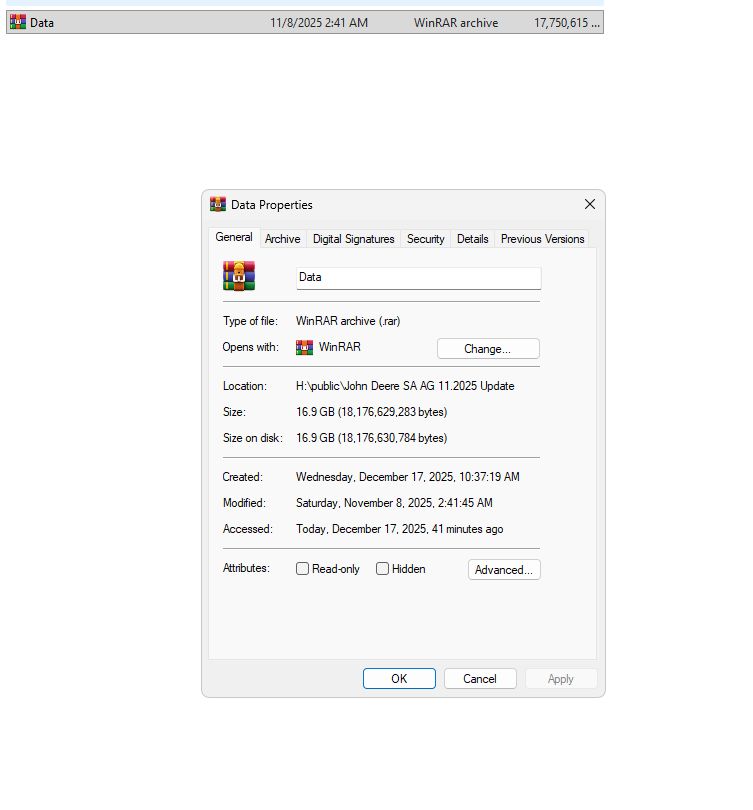Click the location path H:\public\John Deere text
Screen dimensions: 753x810
405,386
